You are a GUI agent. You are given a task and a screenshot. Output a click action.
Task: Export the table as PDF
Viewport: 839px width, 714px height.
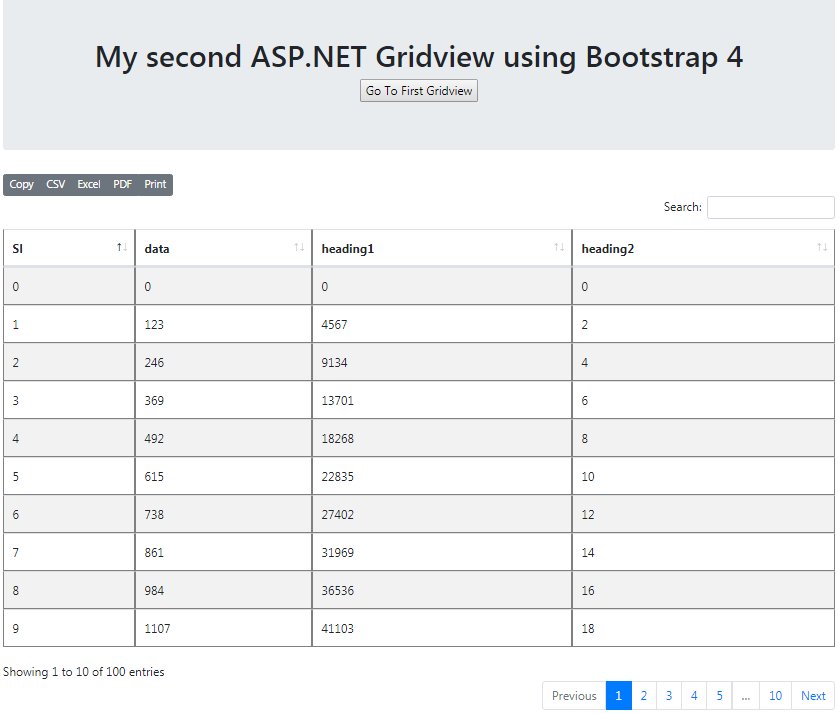123,185
